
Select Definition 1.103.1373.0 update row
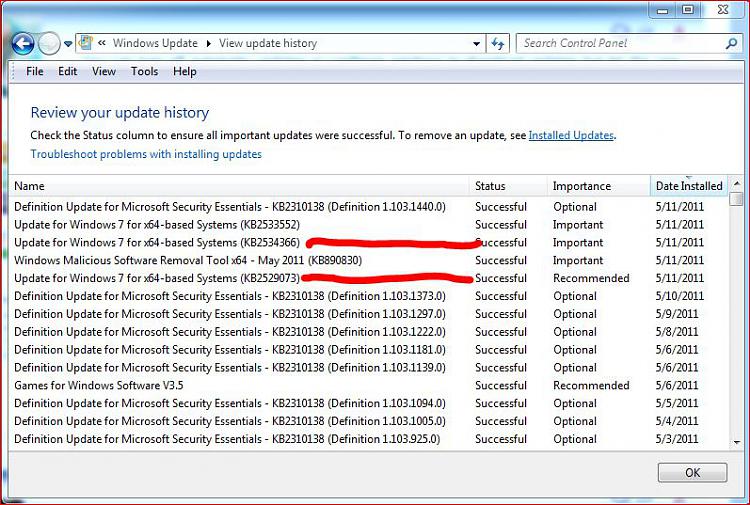tap(368, 296)
